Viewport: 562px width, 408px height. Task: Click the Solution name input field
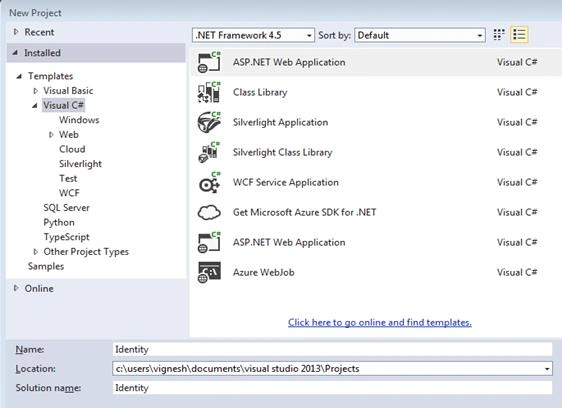click(332, 388)
